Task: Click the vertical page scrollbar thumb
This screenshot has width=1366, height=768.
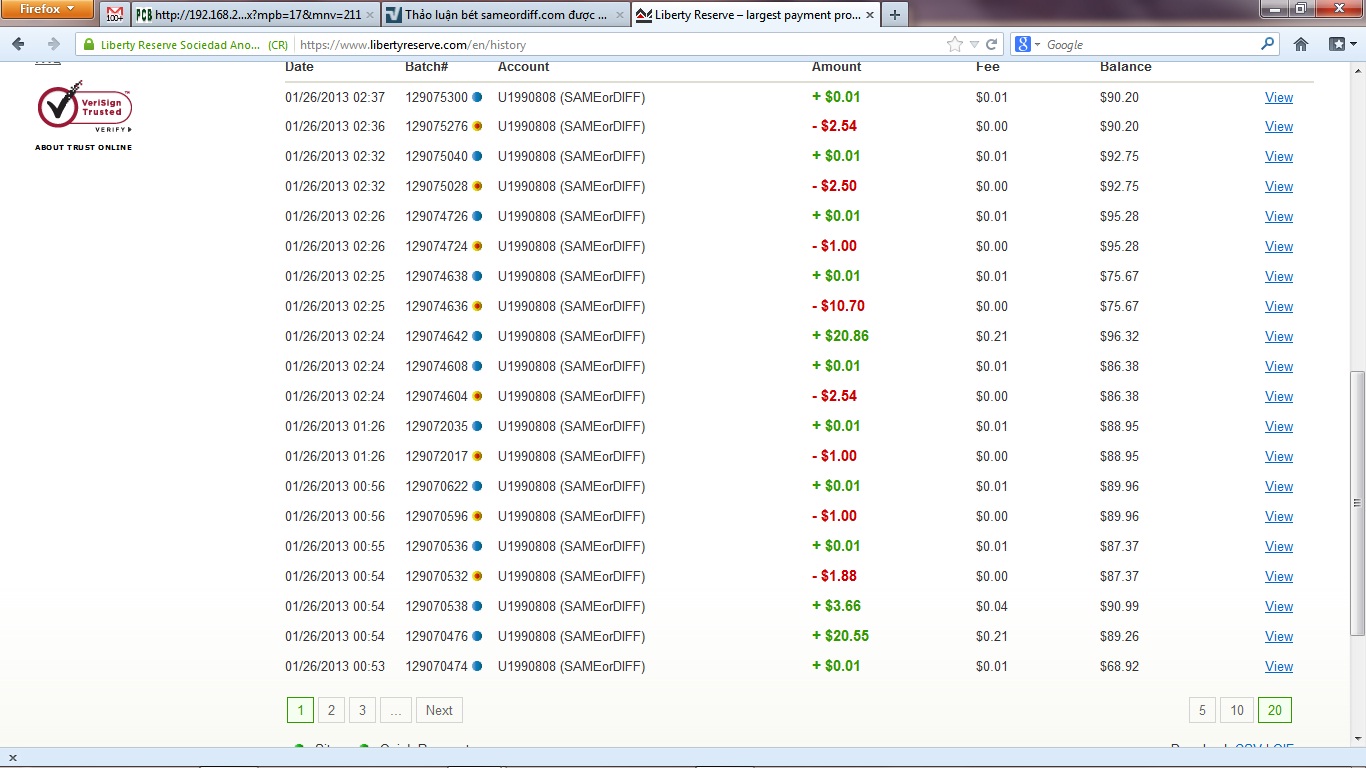Action: coord(1357,503)
